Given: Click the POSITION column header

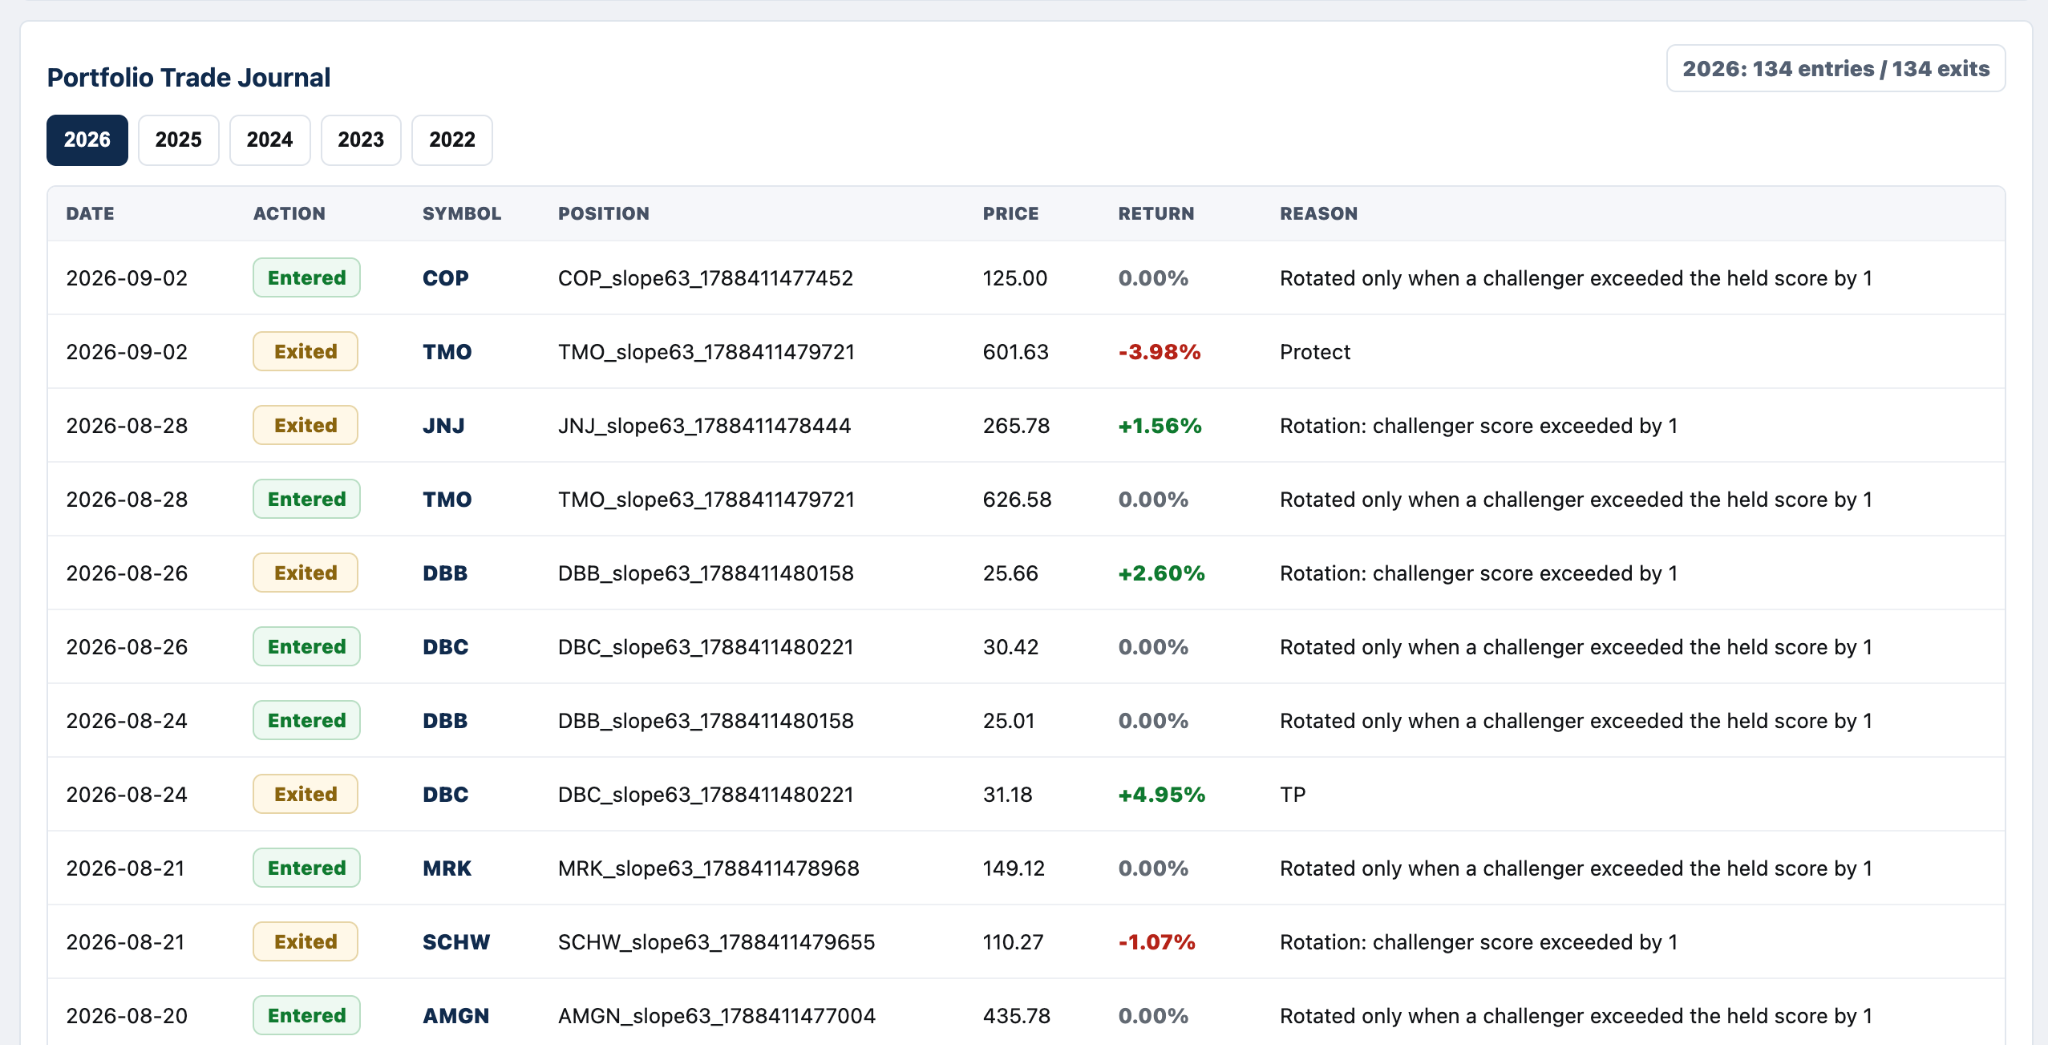Looking at the screenshot, I should (x=604, y=214).
